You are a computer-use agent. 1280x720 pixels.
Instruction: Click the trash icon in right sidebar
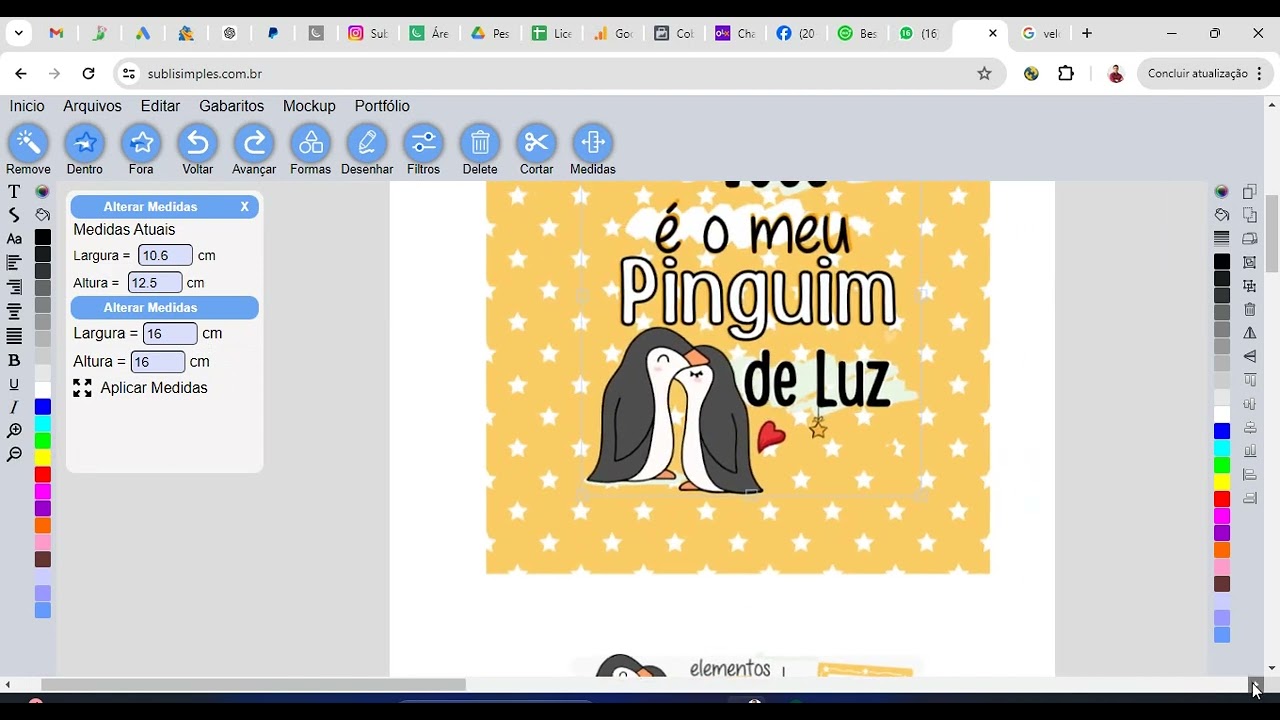coord(1250,310)
